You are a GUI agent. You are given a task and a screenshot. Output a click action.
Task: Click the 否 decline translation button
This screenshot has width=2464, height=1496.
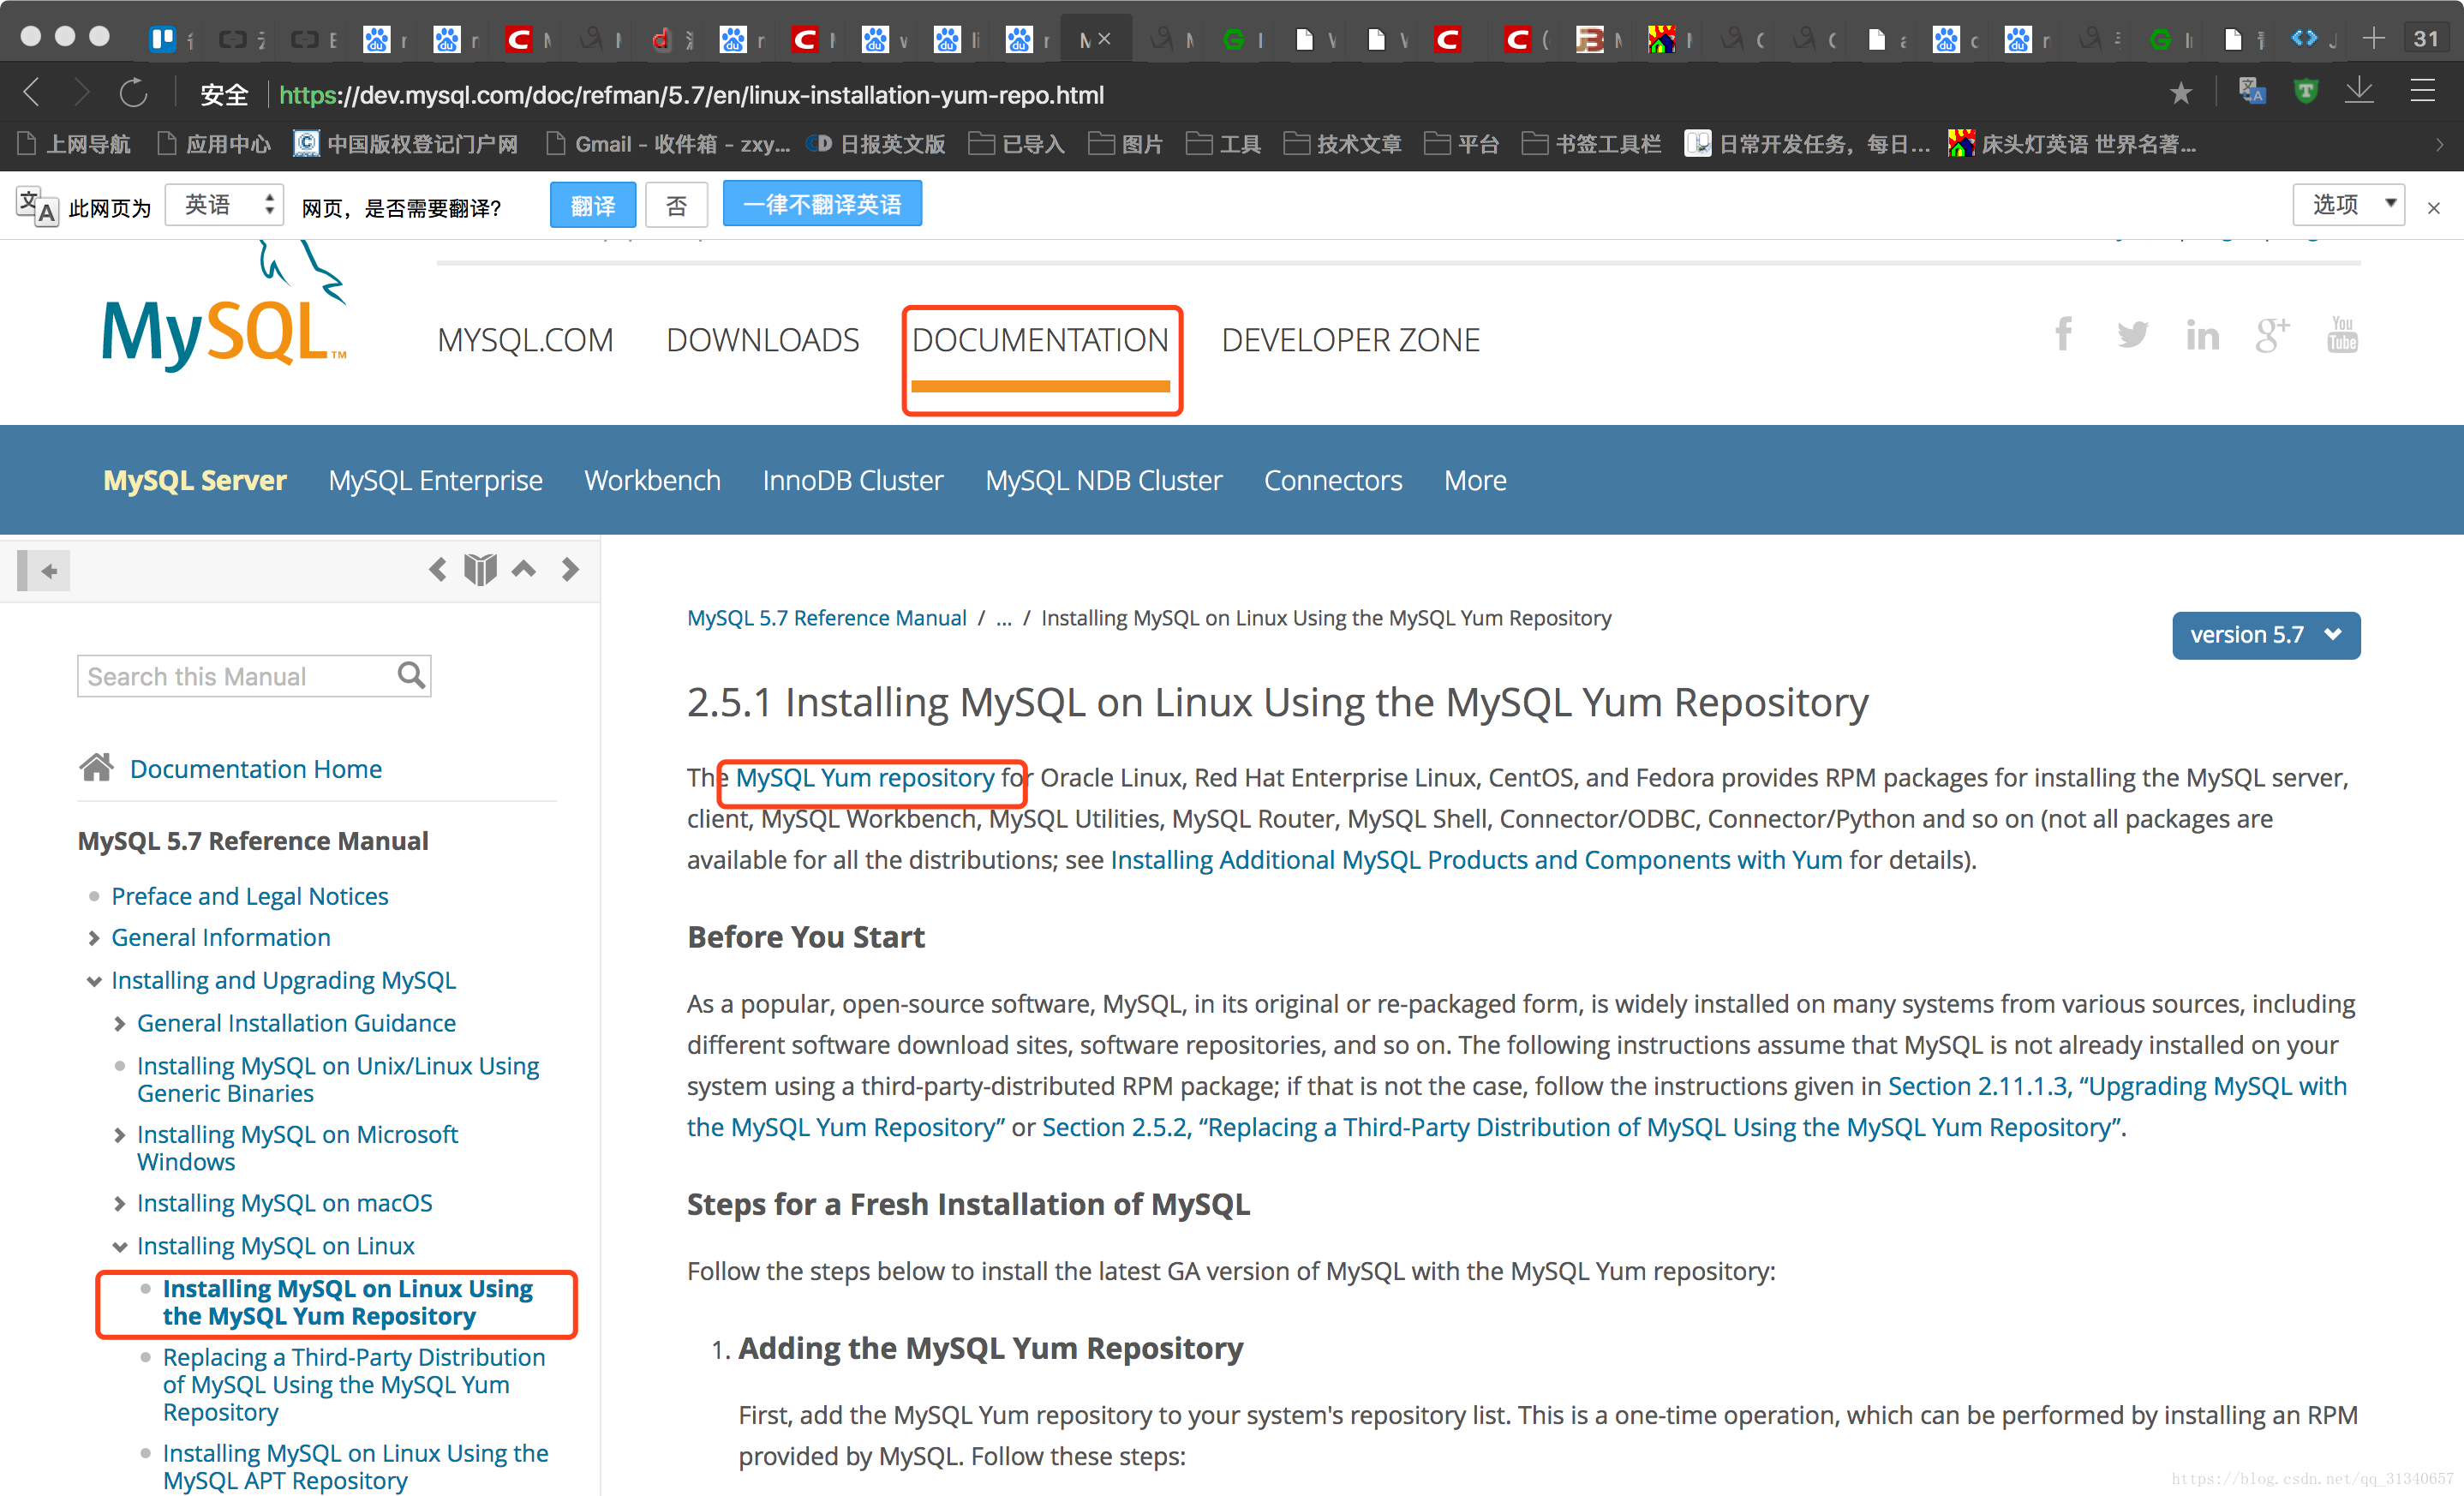(x=677, y=205)
